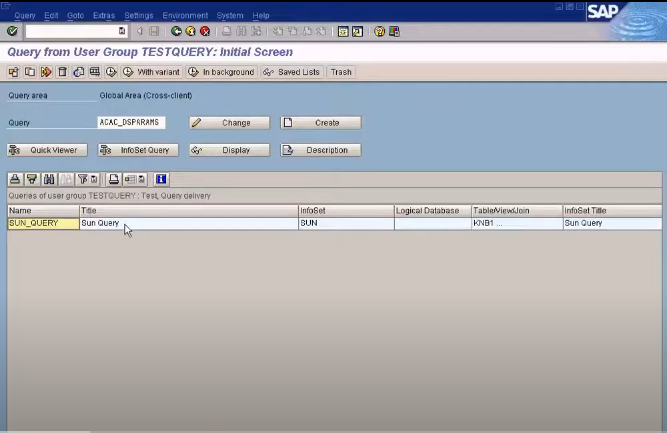Click Sun Query in InfoSet Title column
Image resolution: width=667 pixels, height=433 pixels.
[613, 223]
